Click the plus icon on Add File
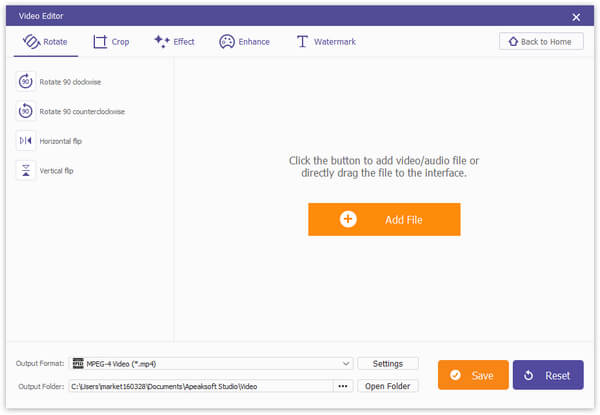Screen dimensions: 600x415 (348, 219)
